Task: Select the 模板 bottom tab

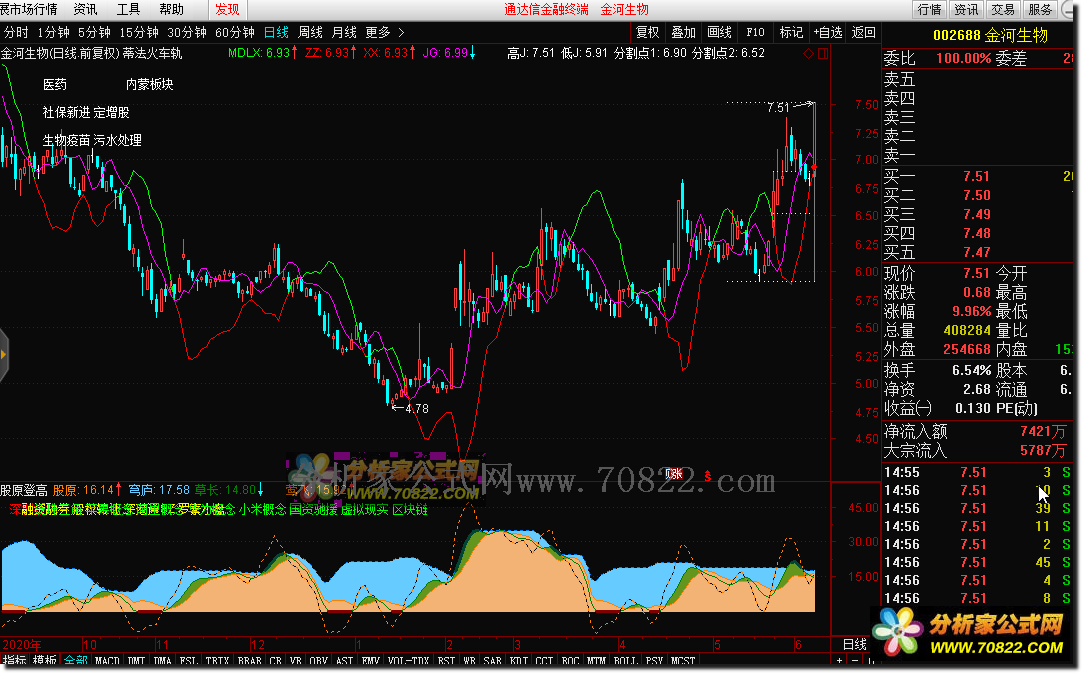Action: [45, 661]
